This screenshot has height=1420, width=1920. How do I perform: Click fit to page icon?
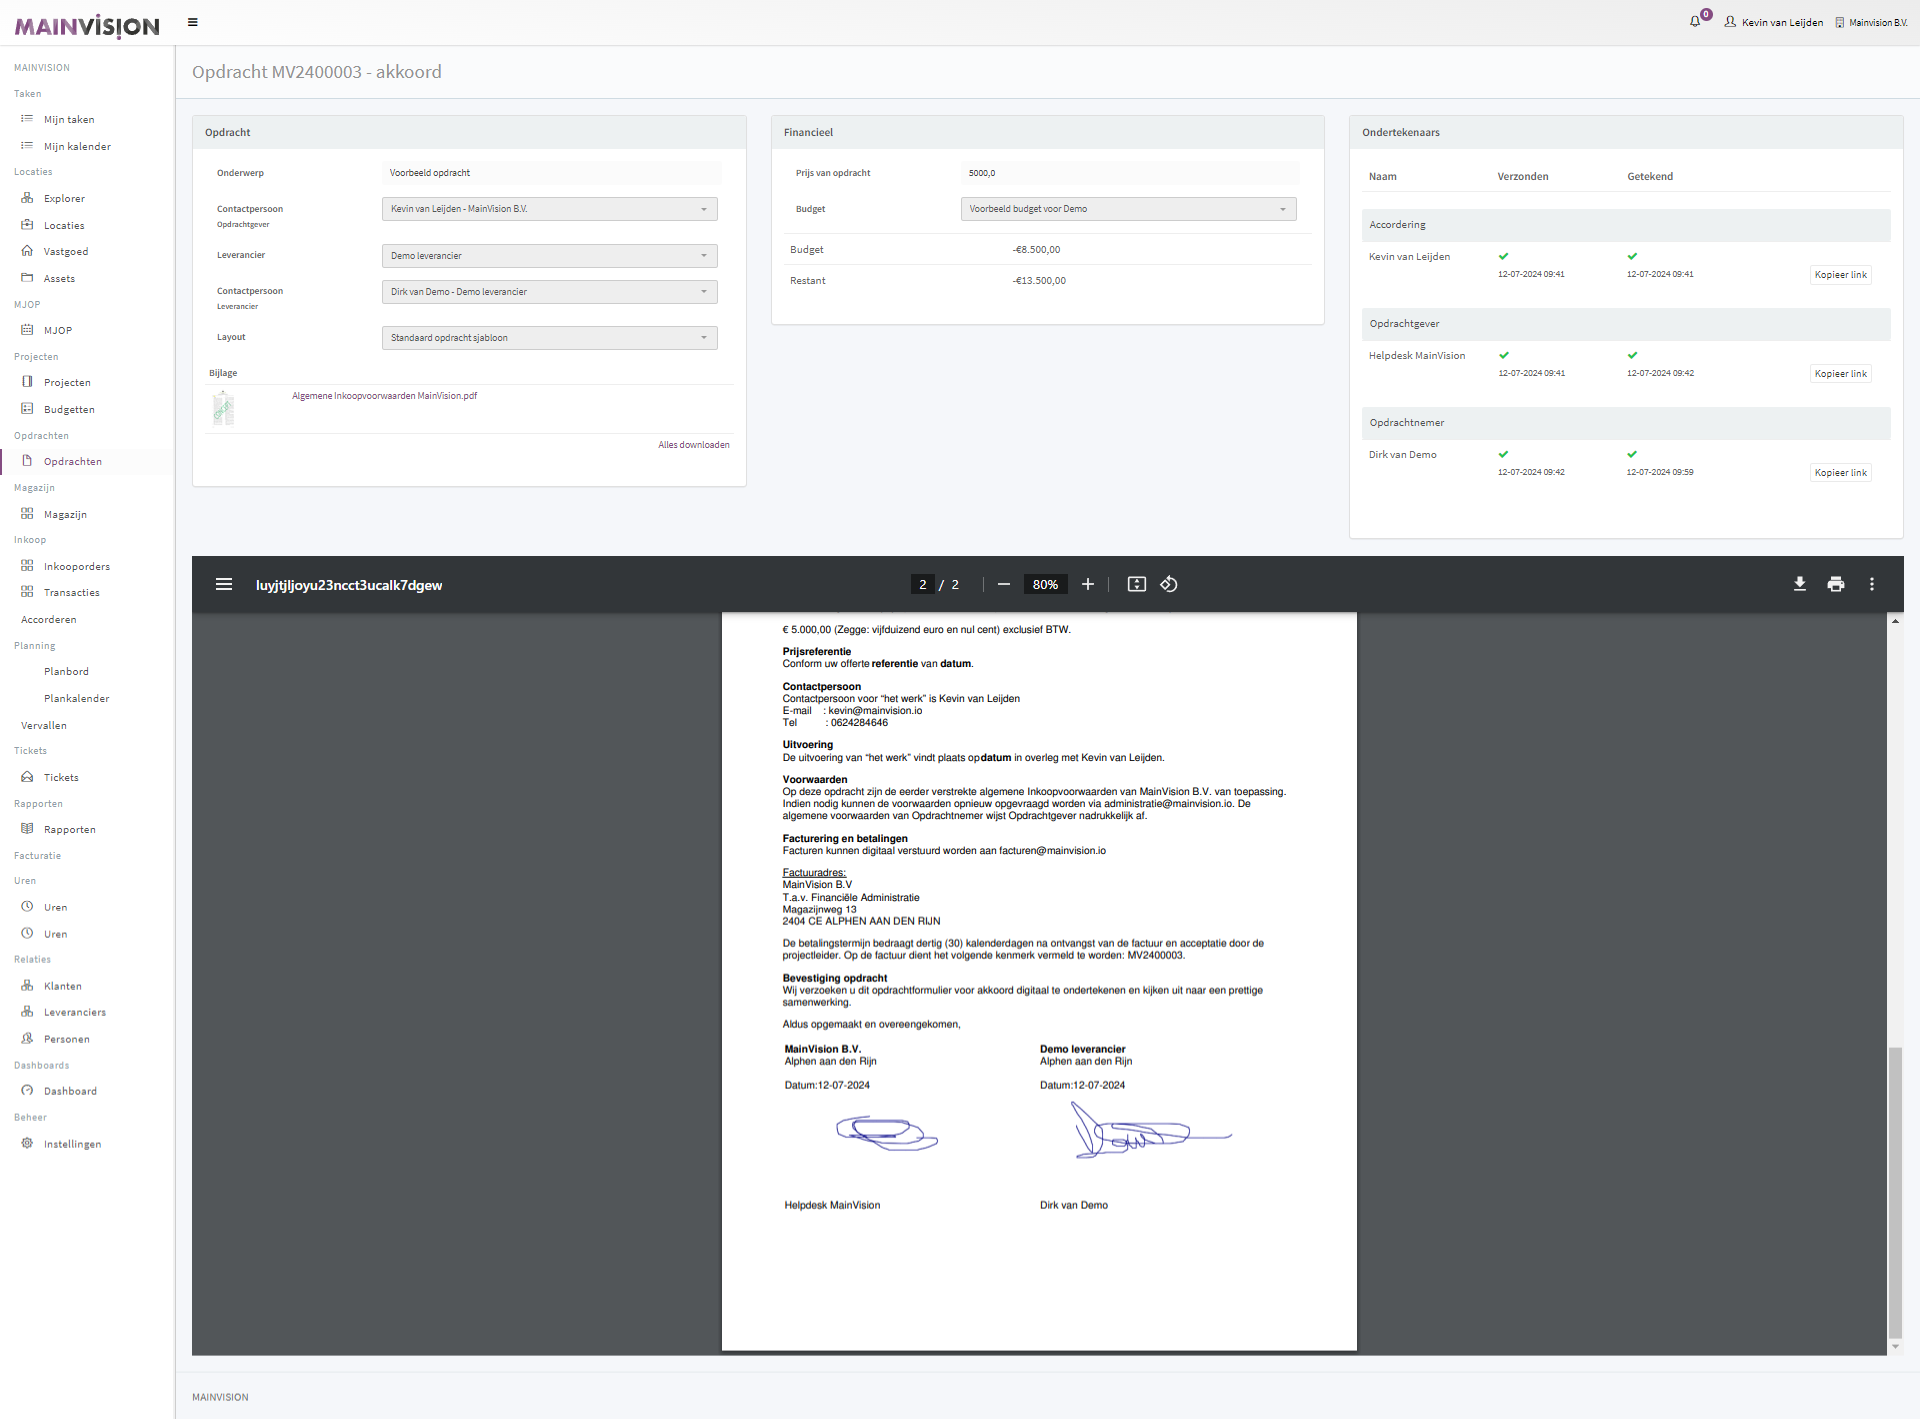point(1136,584)
